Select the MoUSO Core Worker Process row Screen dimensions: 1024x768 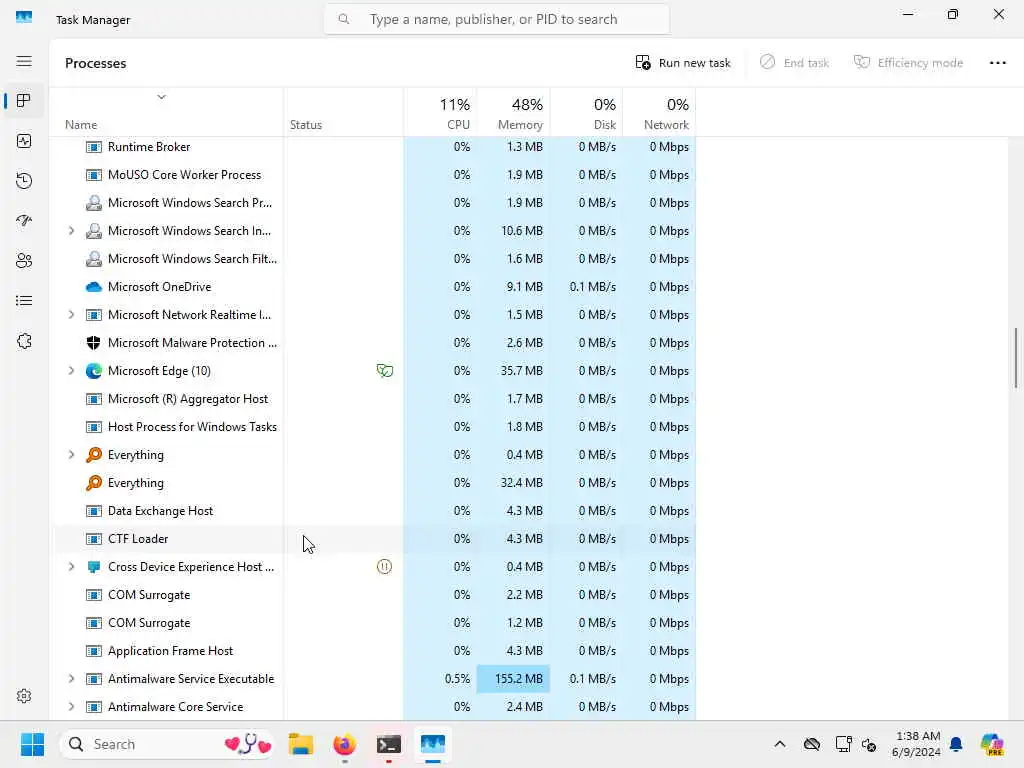point(374,175)
